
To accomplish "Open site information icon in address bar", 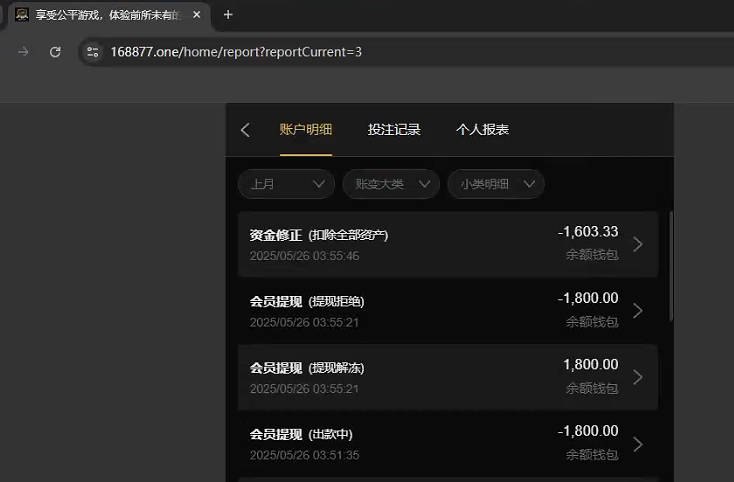I will [x=93, y=52].
